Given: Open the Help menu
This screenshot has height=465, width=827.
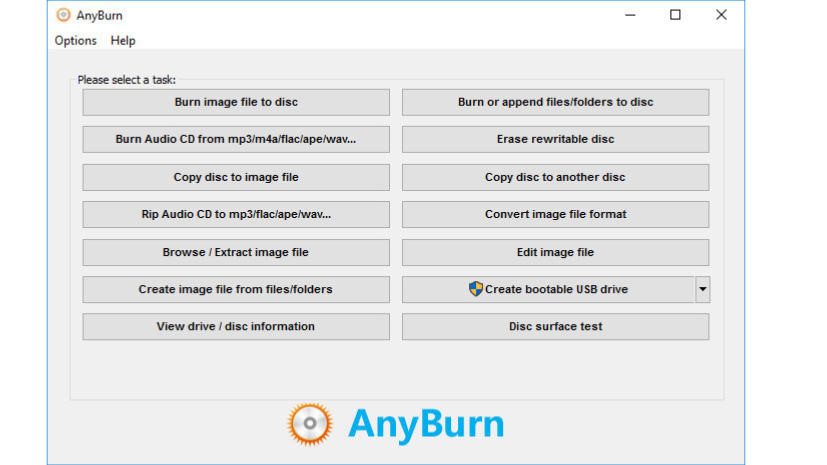Looking at the screenshot, I should click(x=123, y=41).
